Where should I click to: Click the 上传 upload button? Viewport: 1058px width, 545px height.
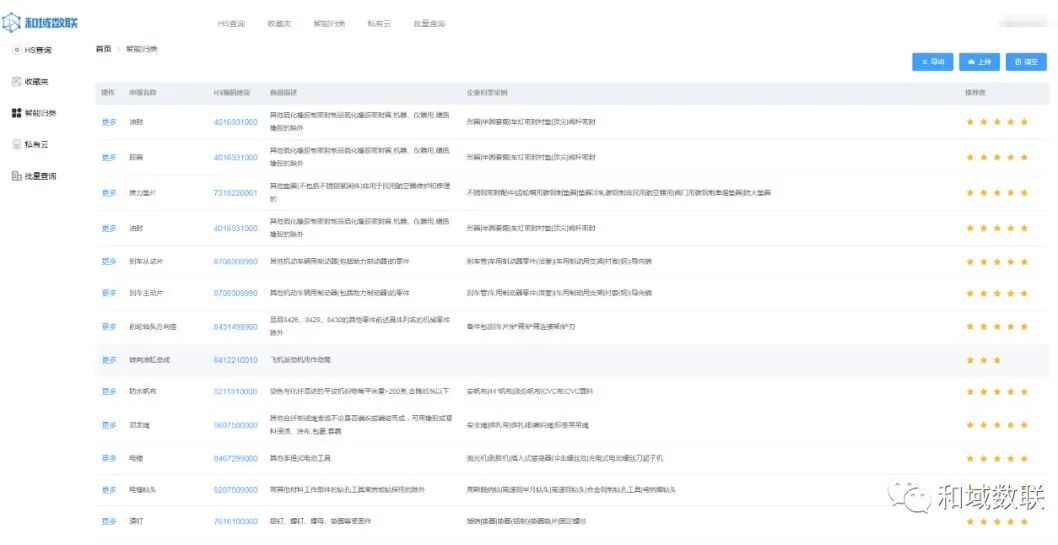coord(979,61)
